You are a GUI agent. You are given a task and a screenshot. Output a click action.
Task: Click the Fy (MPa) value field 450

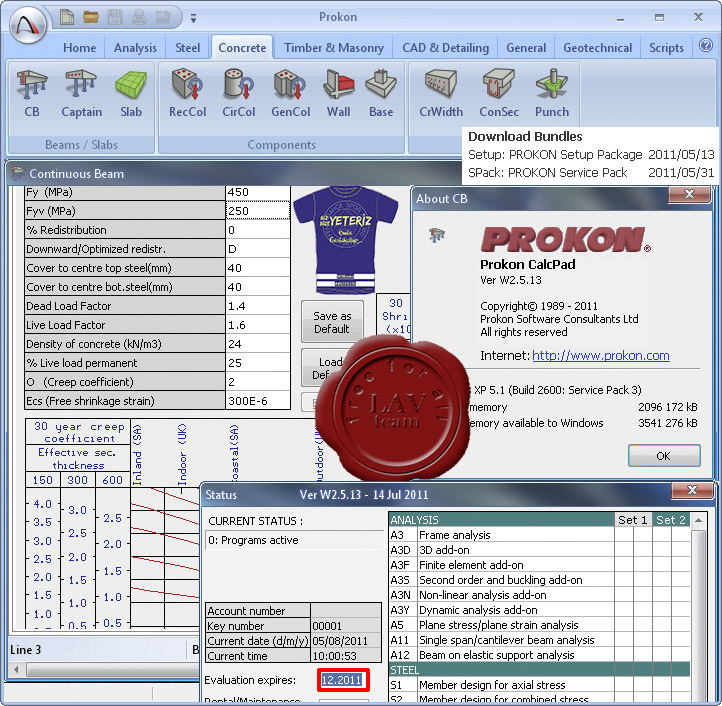click(x=258, y=193)
